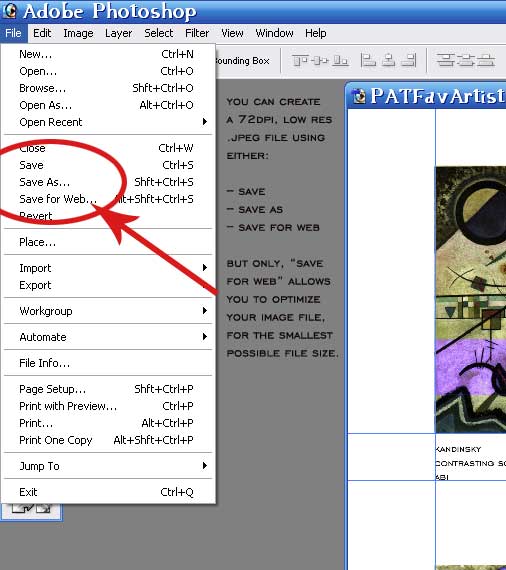The height and width of the screenshot is (570, 506).
Task: Select the Browse... menu entry
Action: (108, 88)
